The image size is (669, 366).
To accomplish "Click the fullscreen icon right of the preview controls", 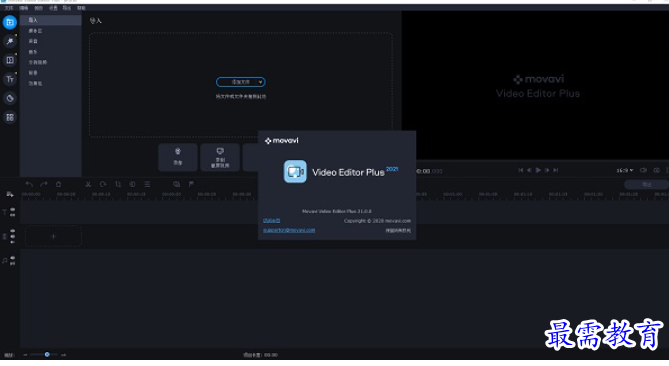I will [657, 170].
